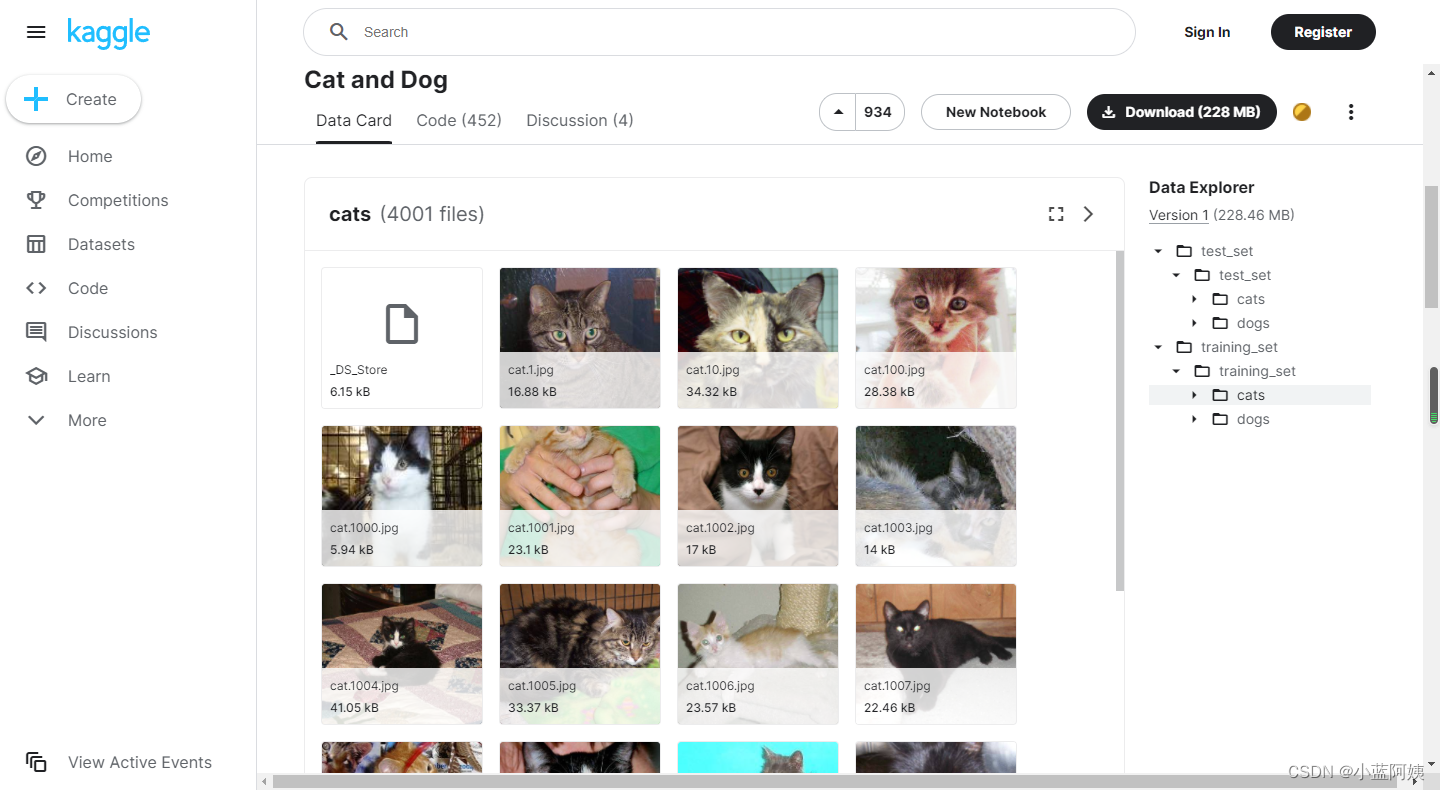Click the Discussions chat icon
Image resolution: width=1440 pixels, height=790 pixels.
coord(36,332)
